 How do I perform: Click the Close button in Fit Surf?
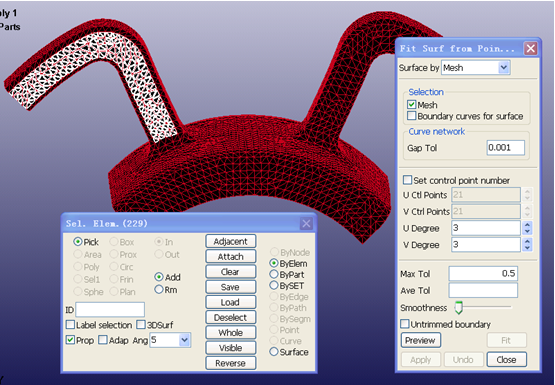(x=507, y=360)
